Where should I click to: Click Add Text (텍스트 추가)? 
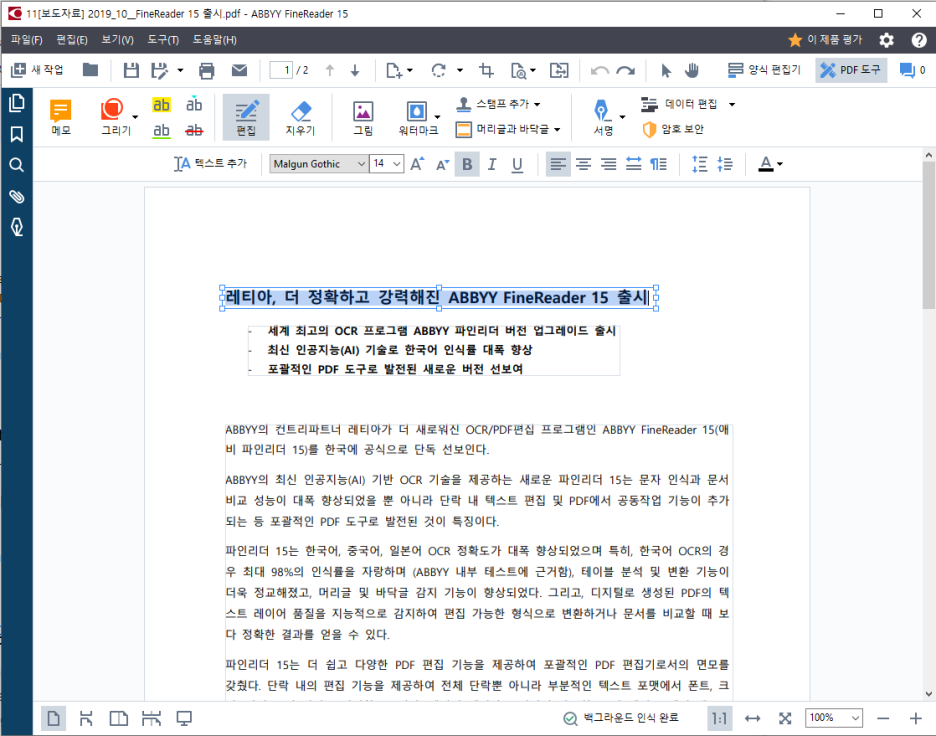(x=210, y=164)
